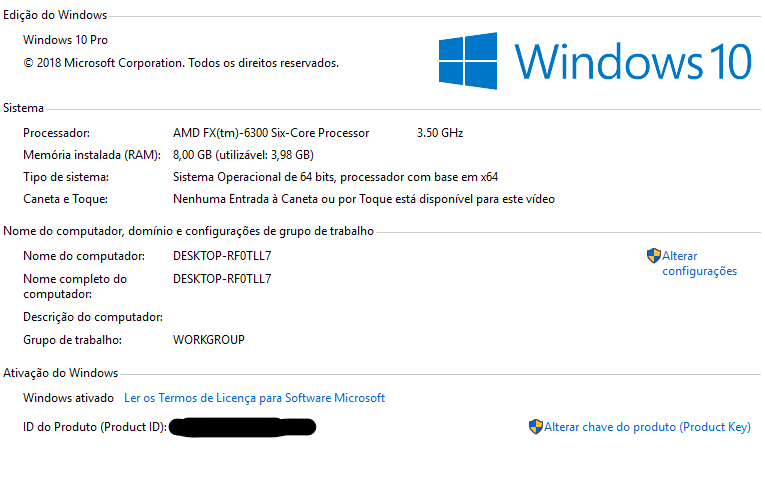
Task: Read the Termos de Licença para Software Microsoft
Action: click(x=254, y=398)
